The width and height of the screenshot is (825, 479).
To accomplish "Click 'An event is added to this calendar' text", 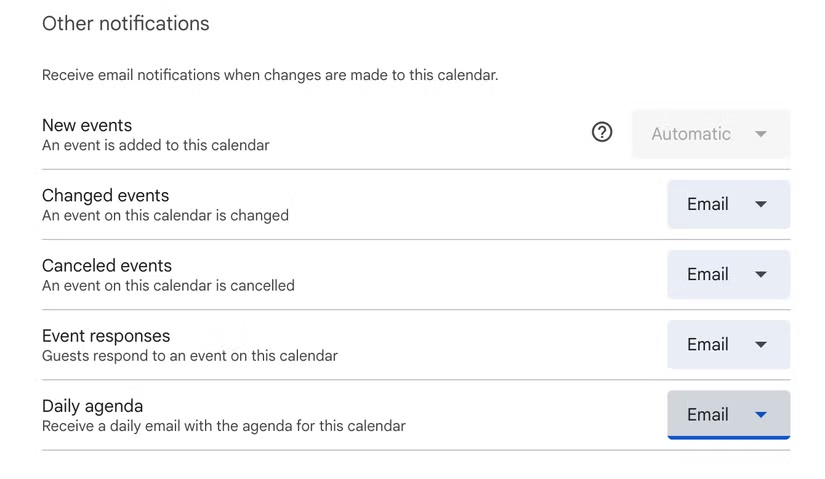I will (x=156, y=145).
